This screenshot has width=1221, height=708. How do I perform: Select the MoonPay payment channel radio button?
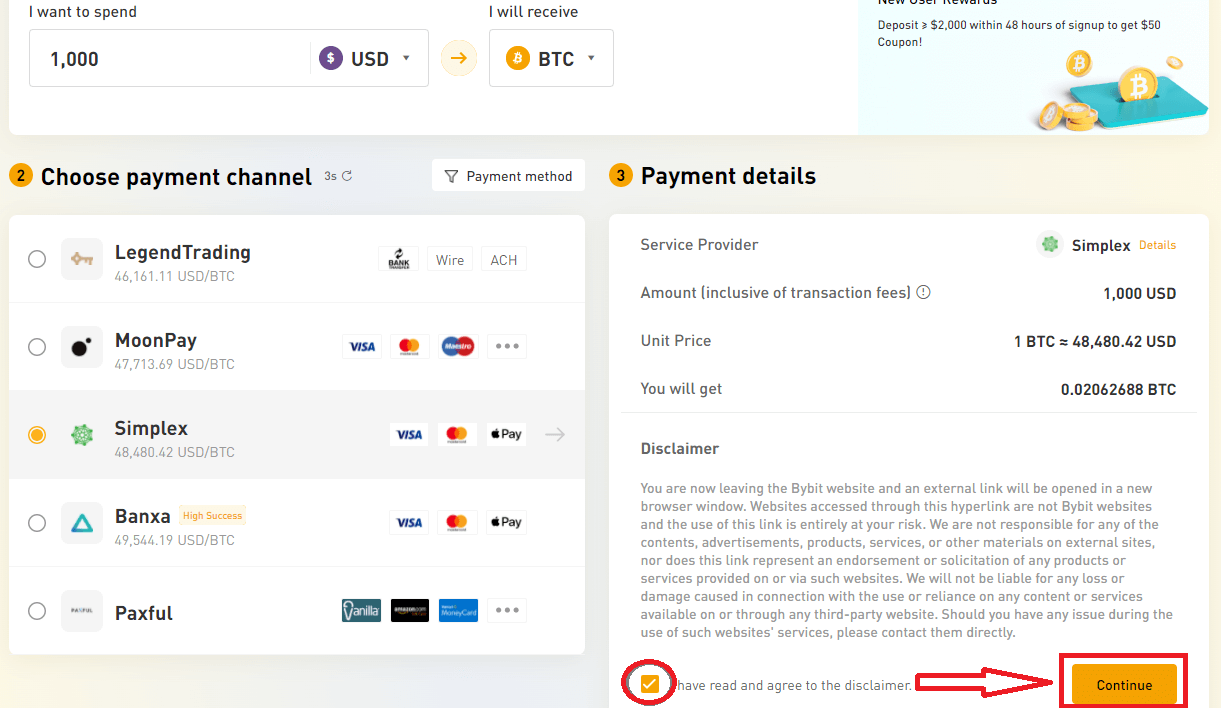coord(37,347)
